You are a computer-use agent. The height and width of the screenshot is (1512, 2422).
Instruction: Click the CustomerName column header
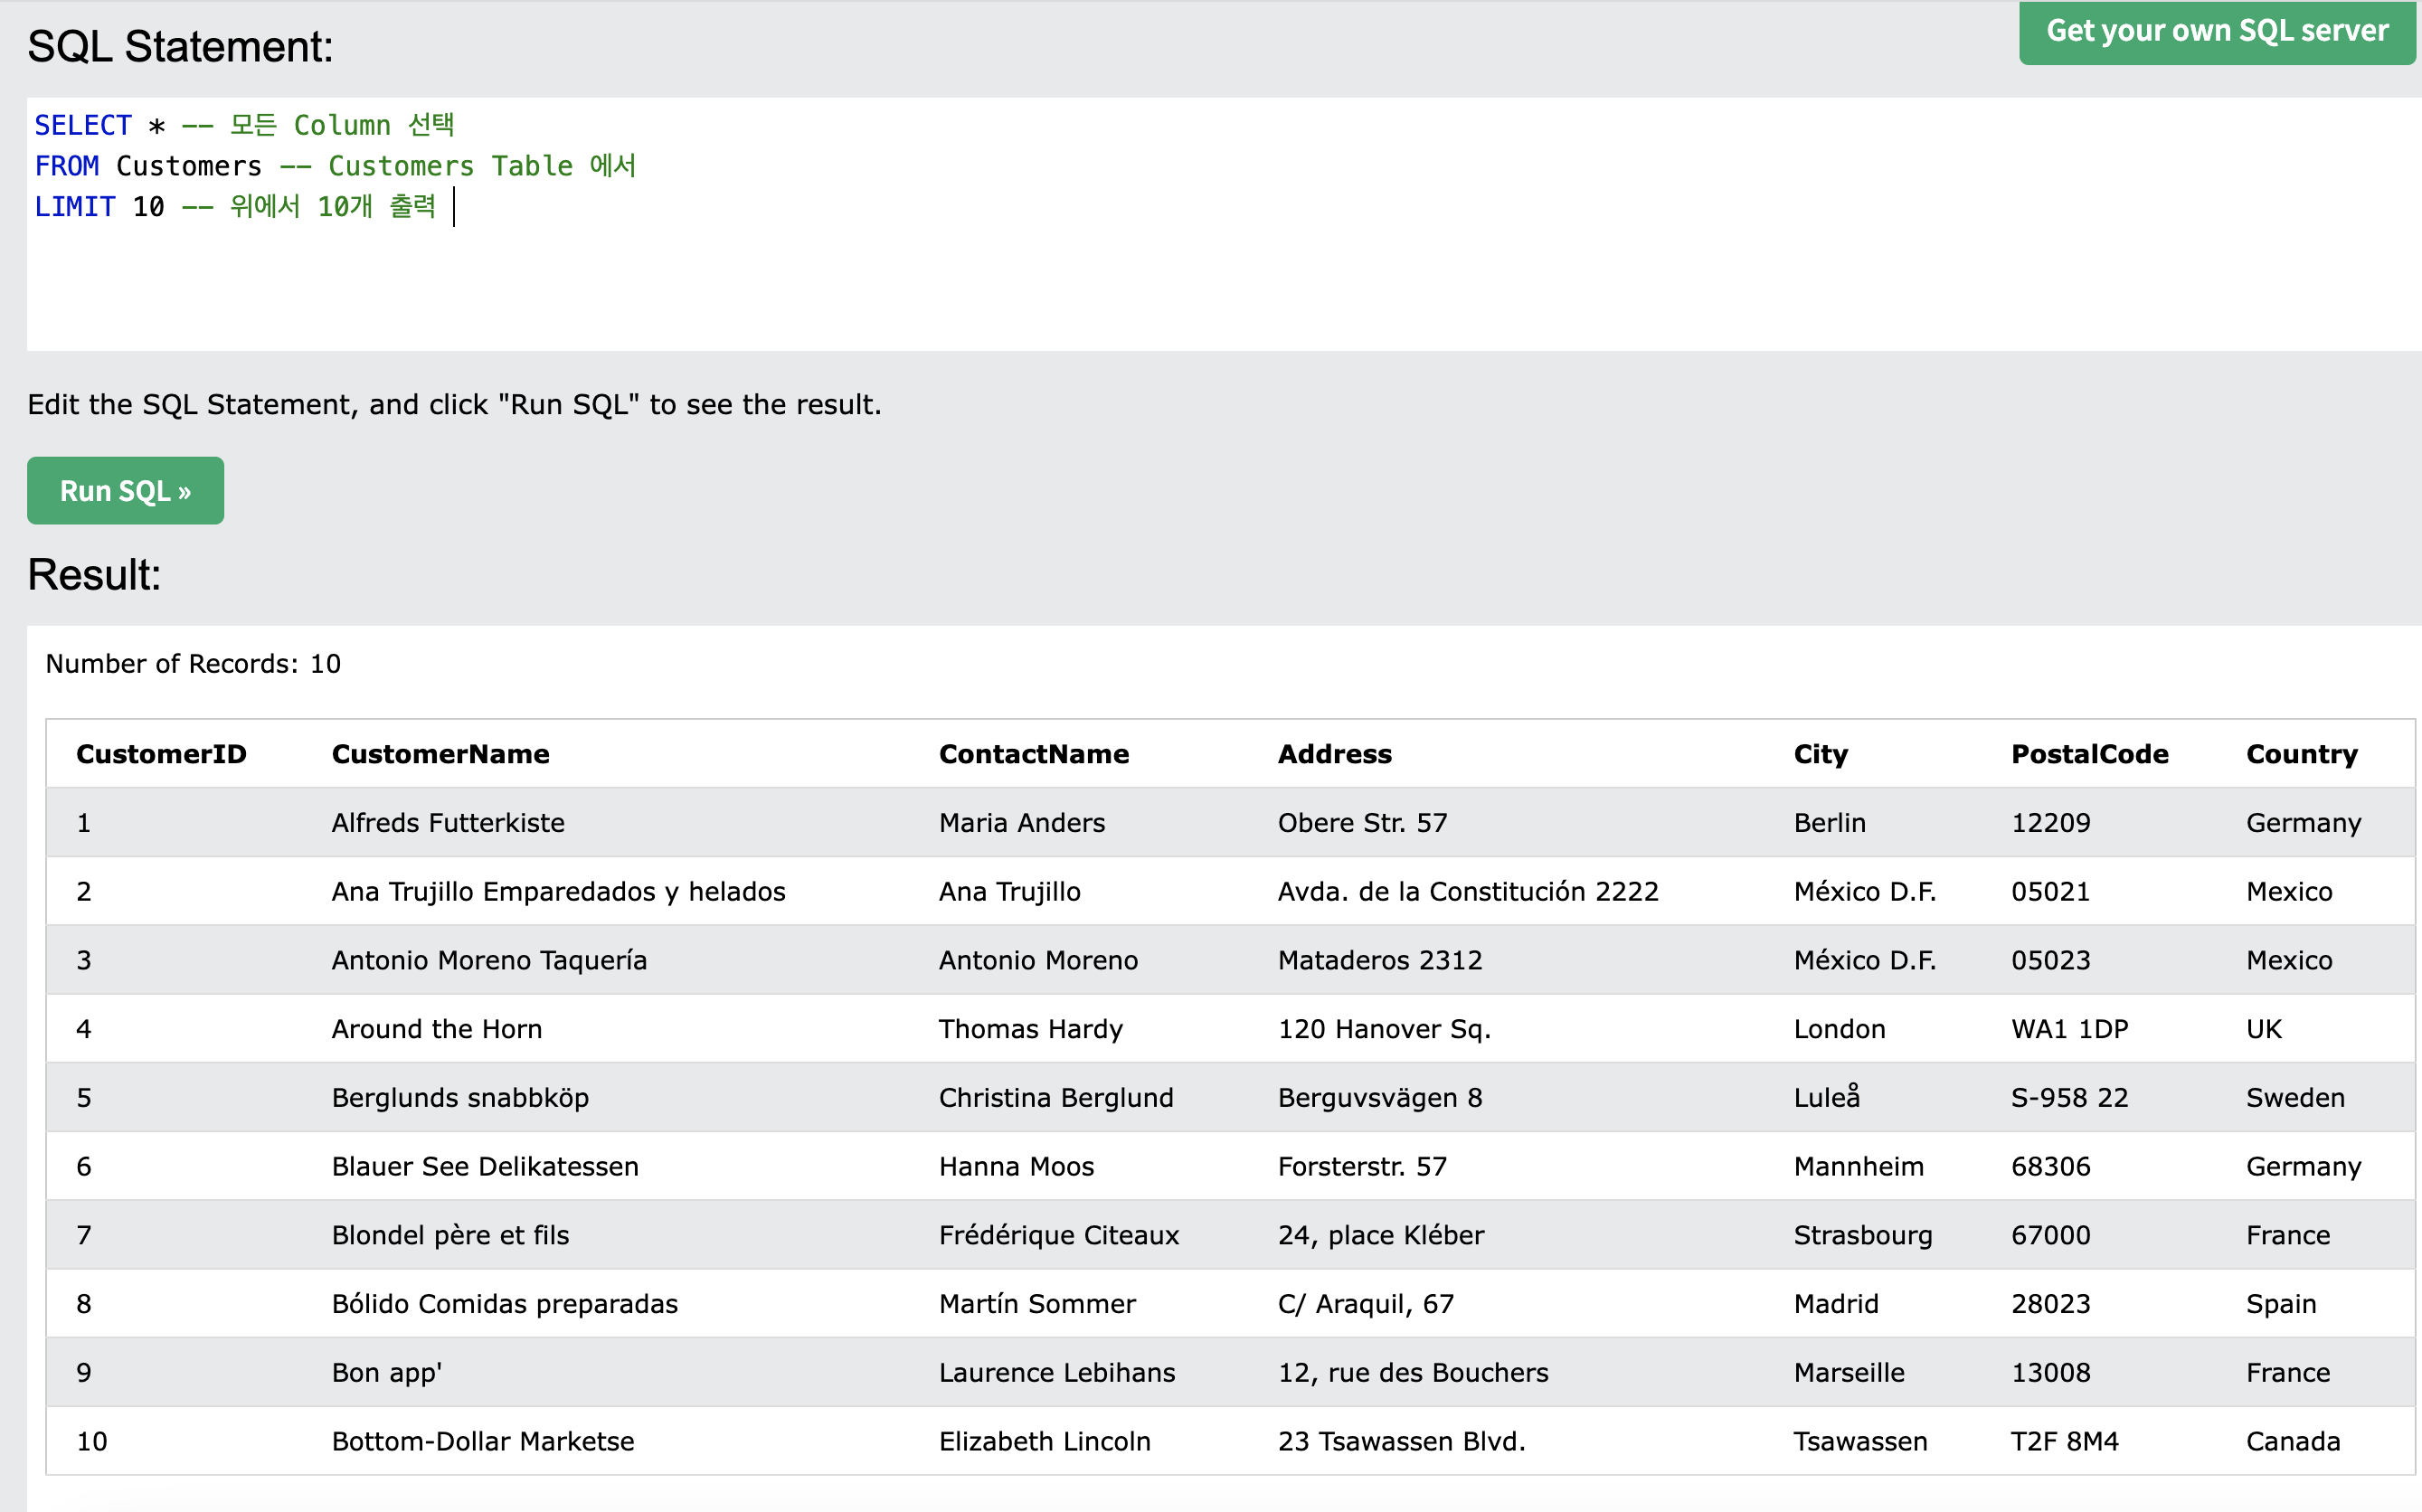coord(440,754)
